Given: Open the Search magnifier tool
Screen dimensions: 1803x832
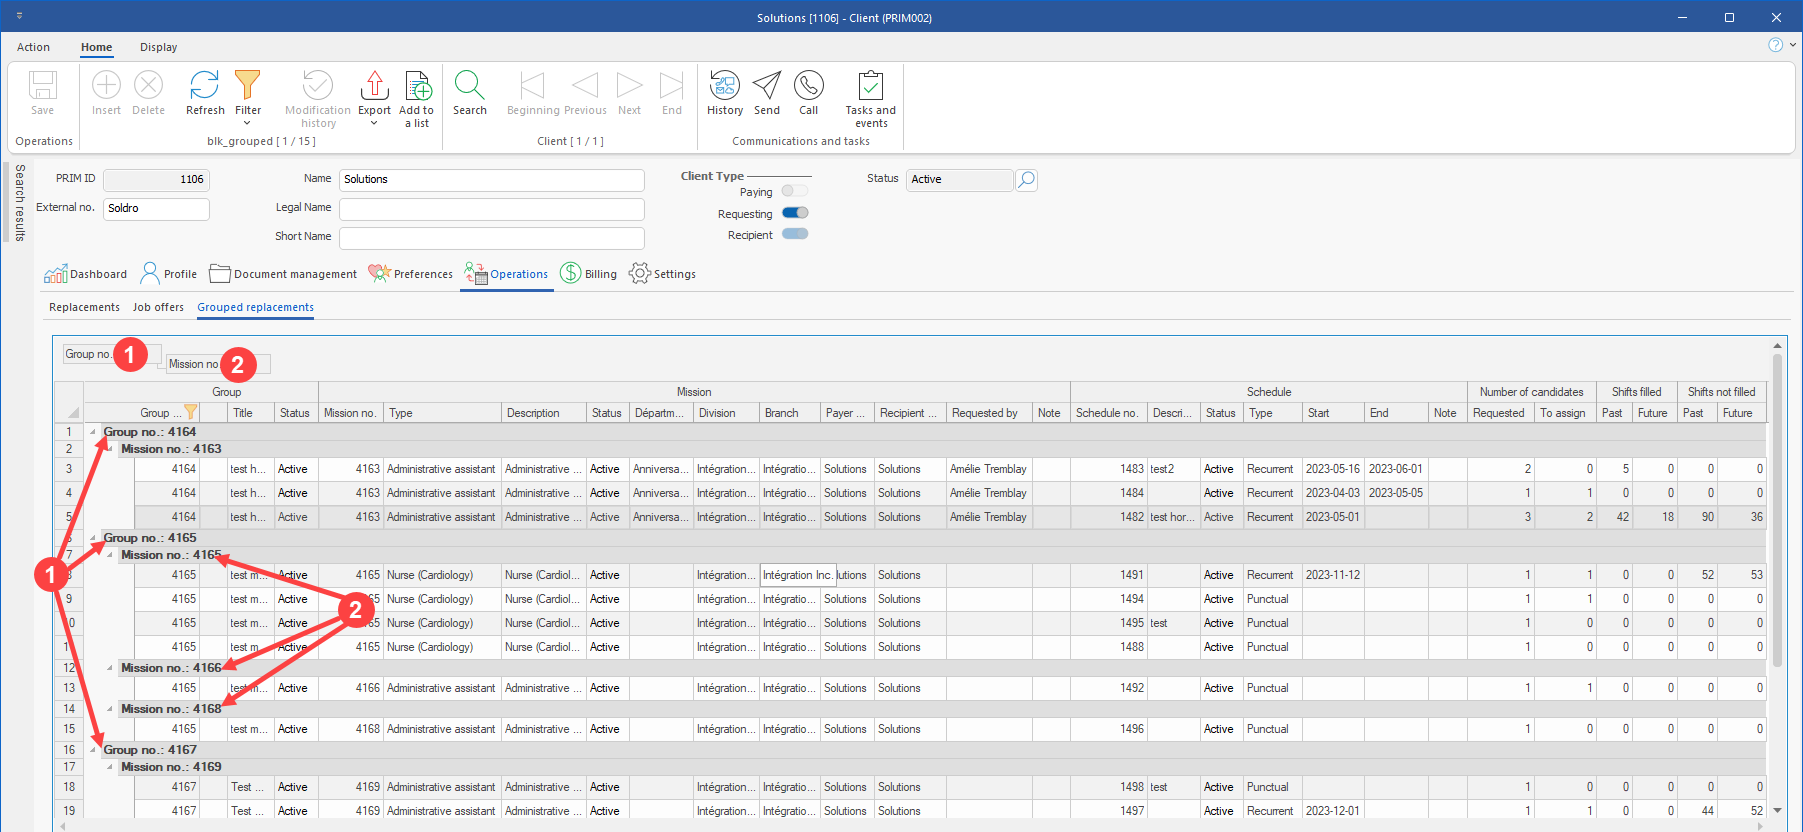Looking at the screenshot, I should point(469,87).
